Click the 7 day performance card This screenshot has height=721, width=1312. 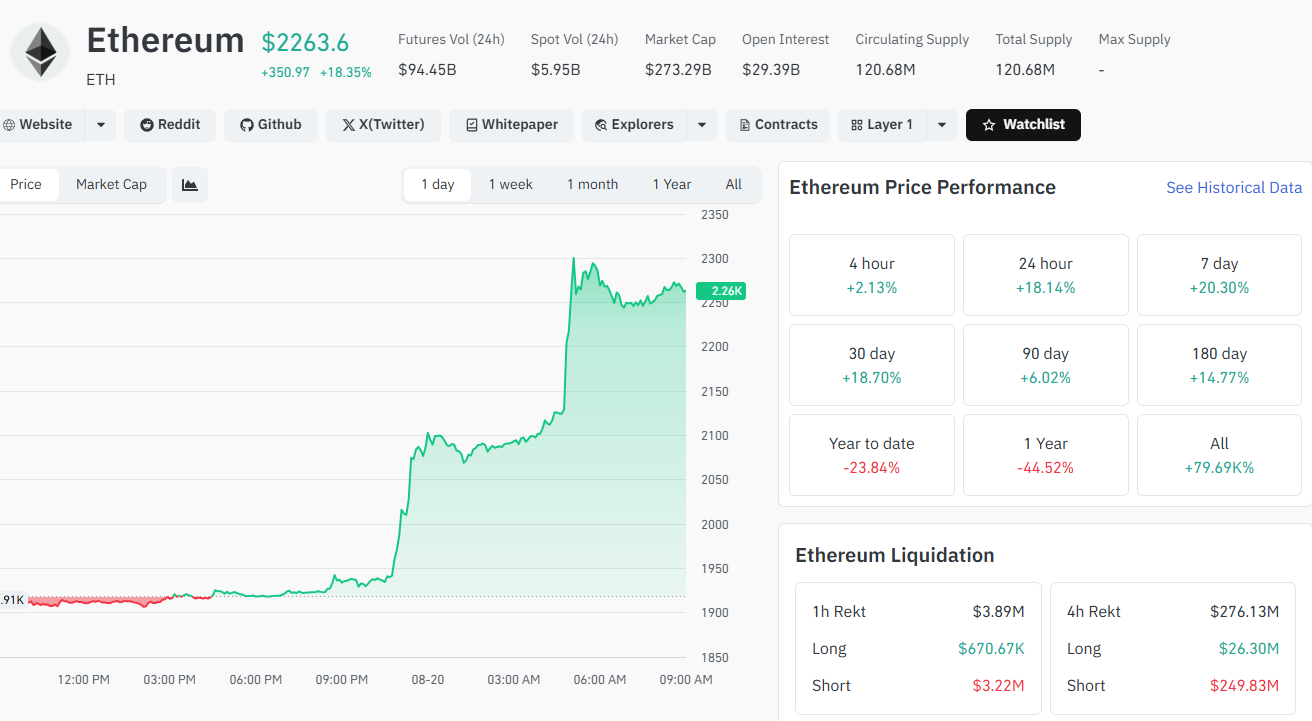click(1220, 275)
